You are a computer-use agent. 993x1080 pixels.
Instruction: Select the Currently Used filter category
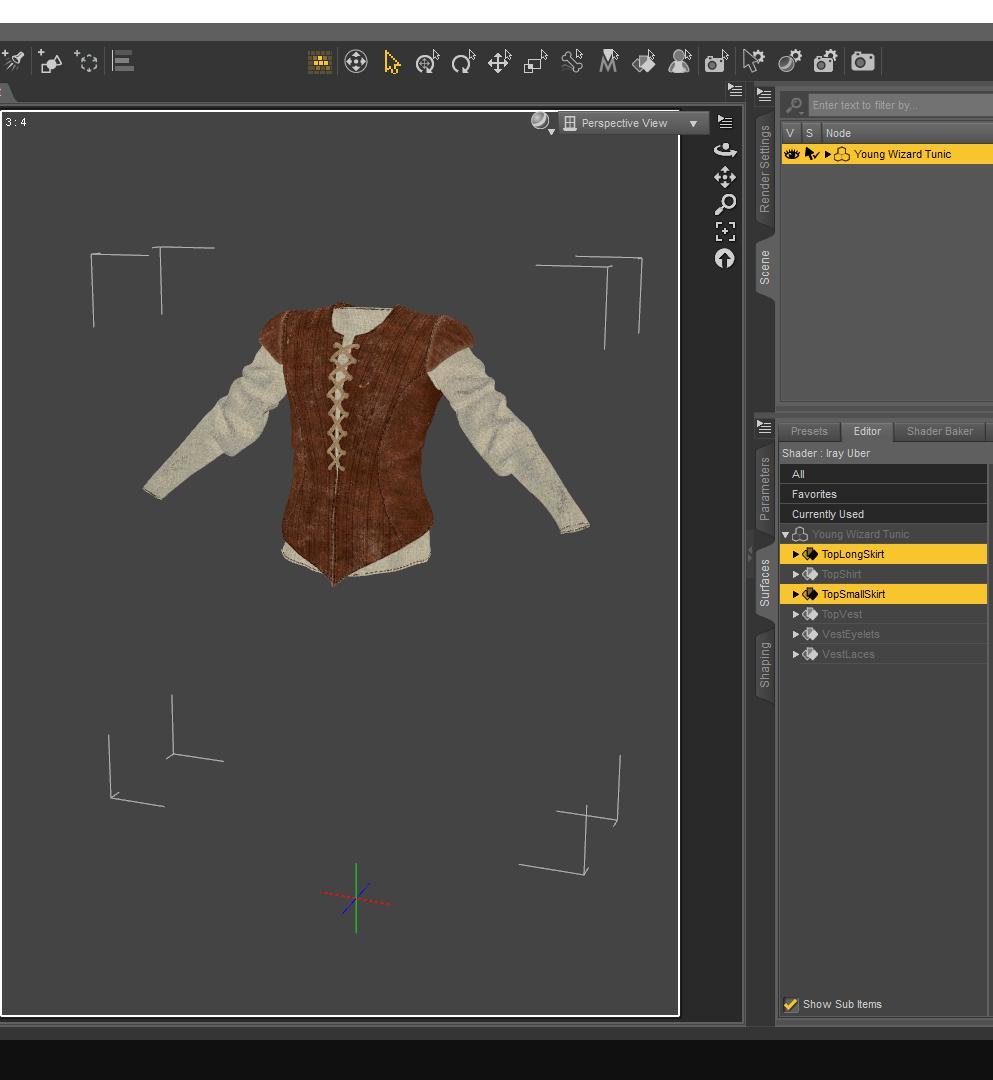[884, 514]
